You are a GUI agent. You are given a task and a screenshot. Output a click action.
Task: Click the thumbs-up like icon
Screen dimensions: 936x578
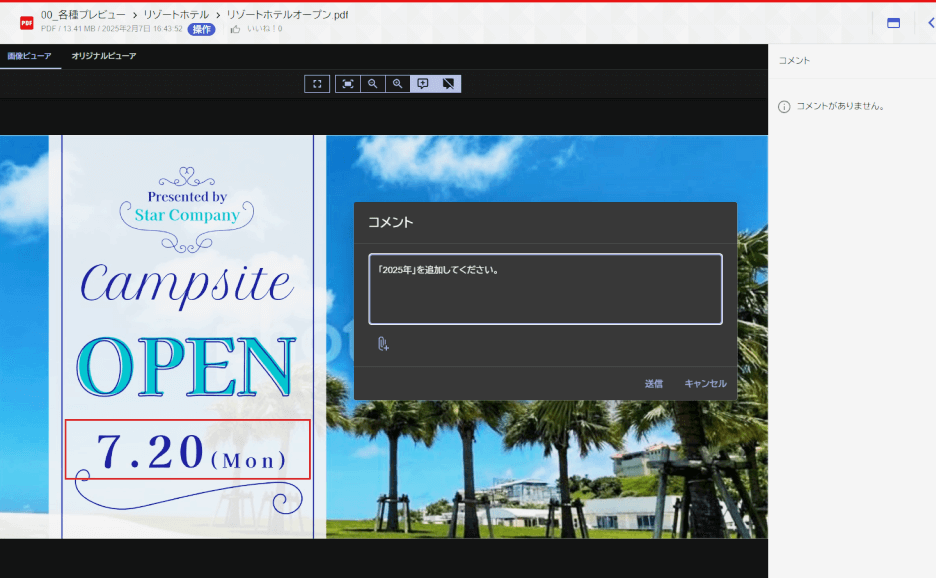235,29
